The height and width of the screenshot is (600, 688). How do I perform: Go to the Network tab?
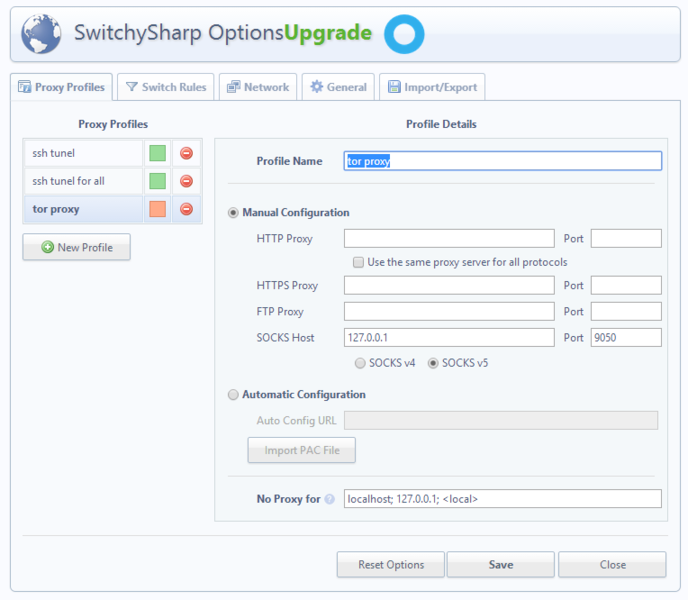[x=258, y=87]
